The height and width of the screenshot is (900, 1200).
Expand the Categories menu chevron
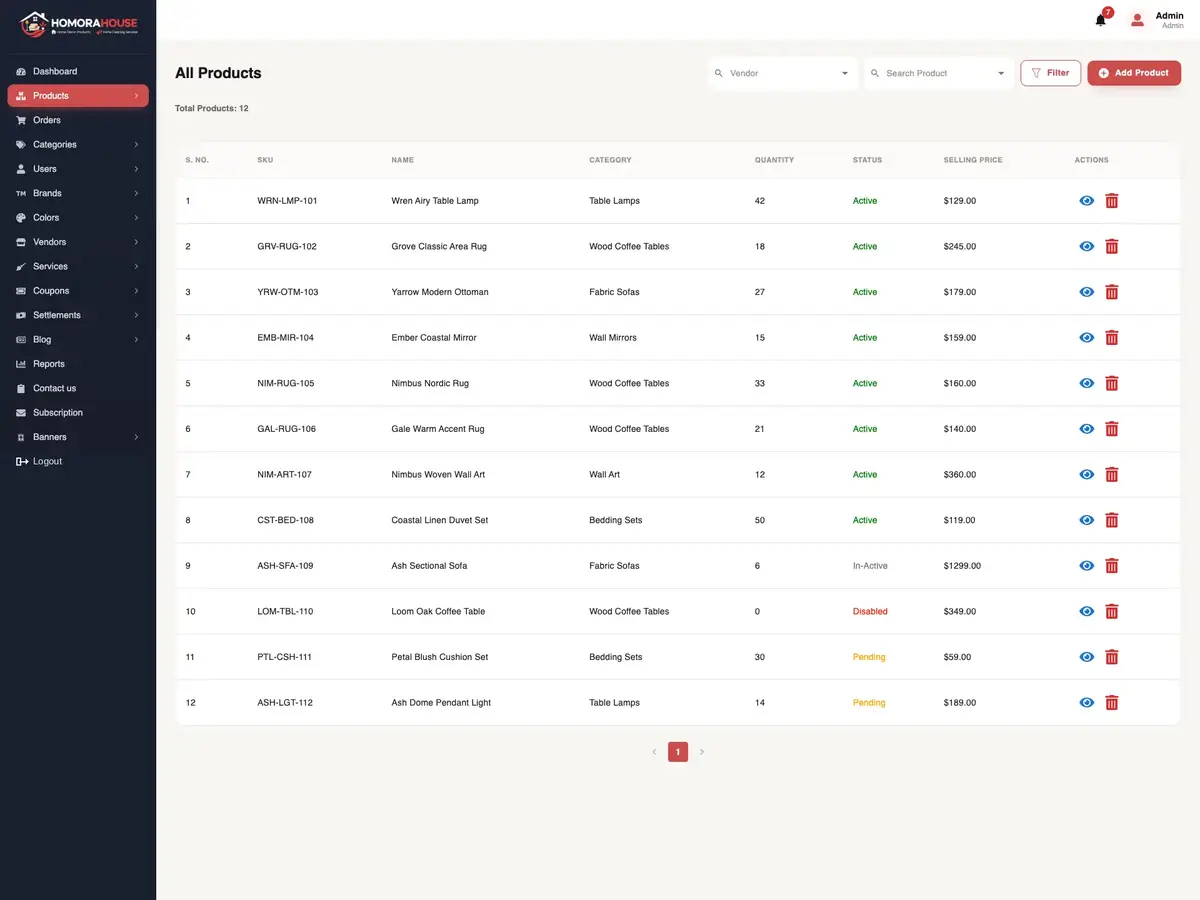[x=136, y=145]
